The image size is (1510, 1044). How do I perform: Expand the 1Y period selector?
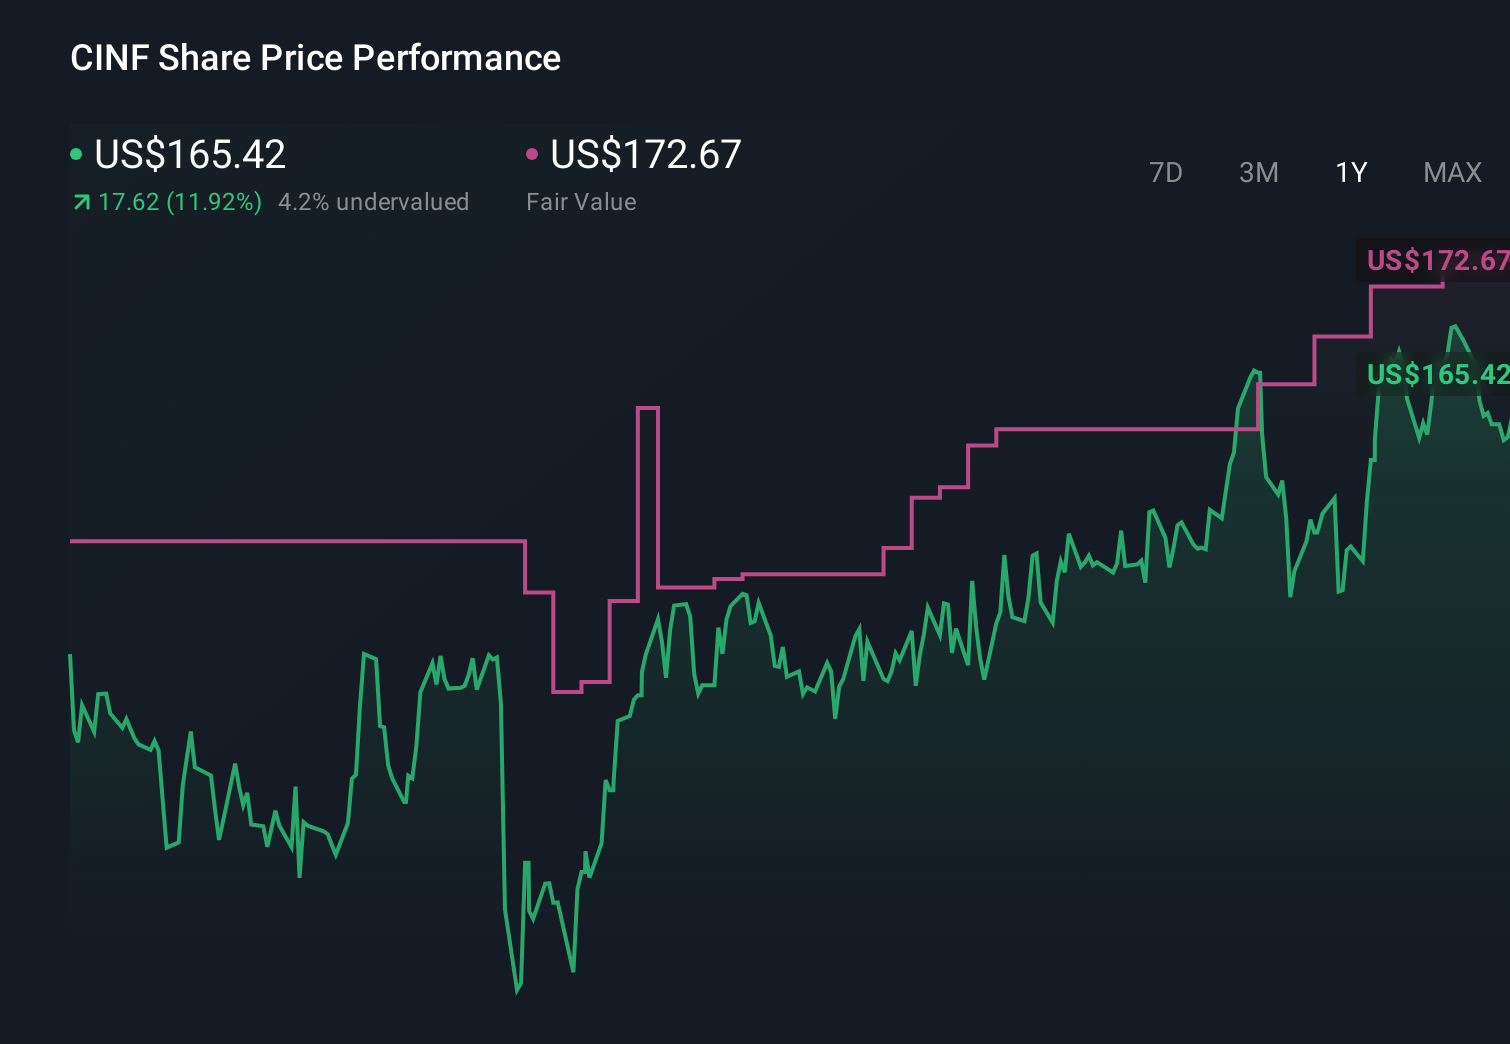point(1350,172)
